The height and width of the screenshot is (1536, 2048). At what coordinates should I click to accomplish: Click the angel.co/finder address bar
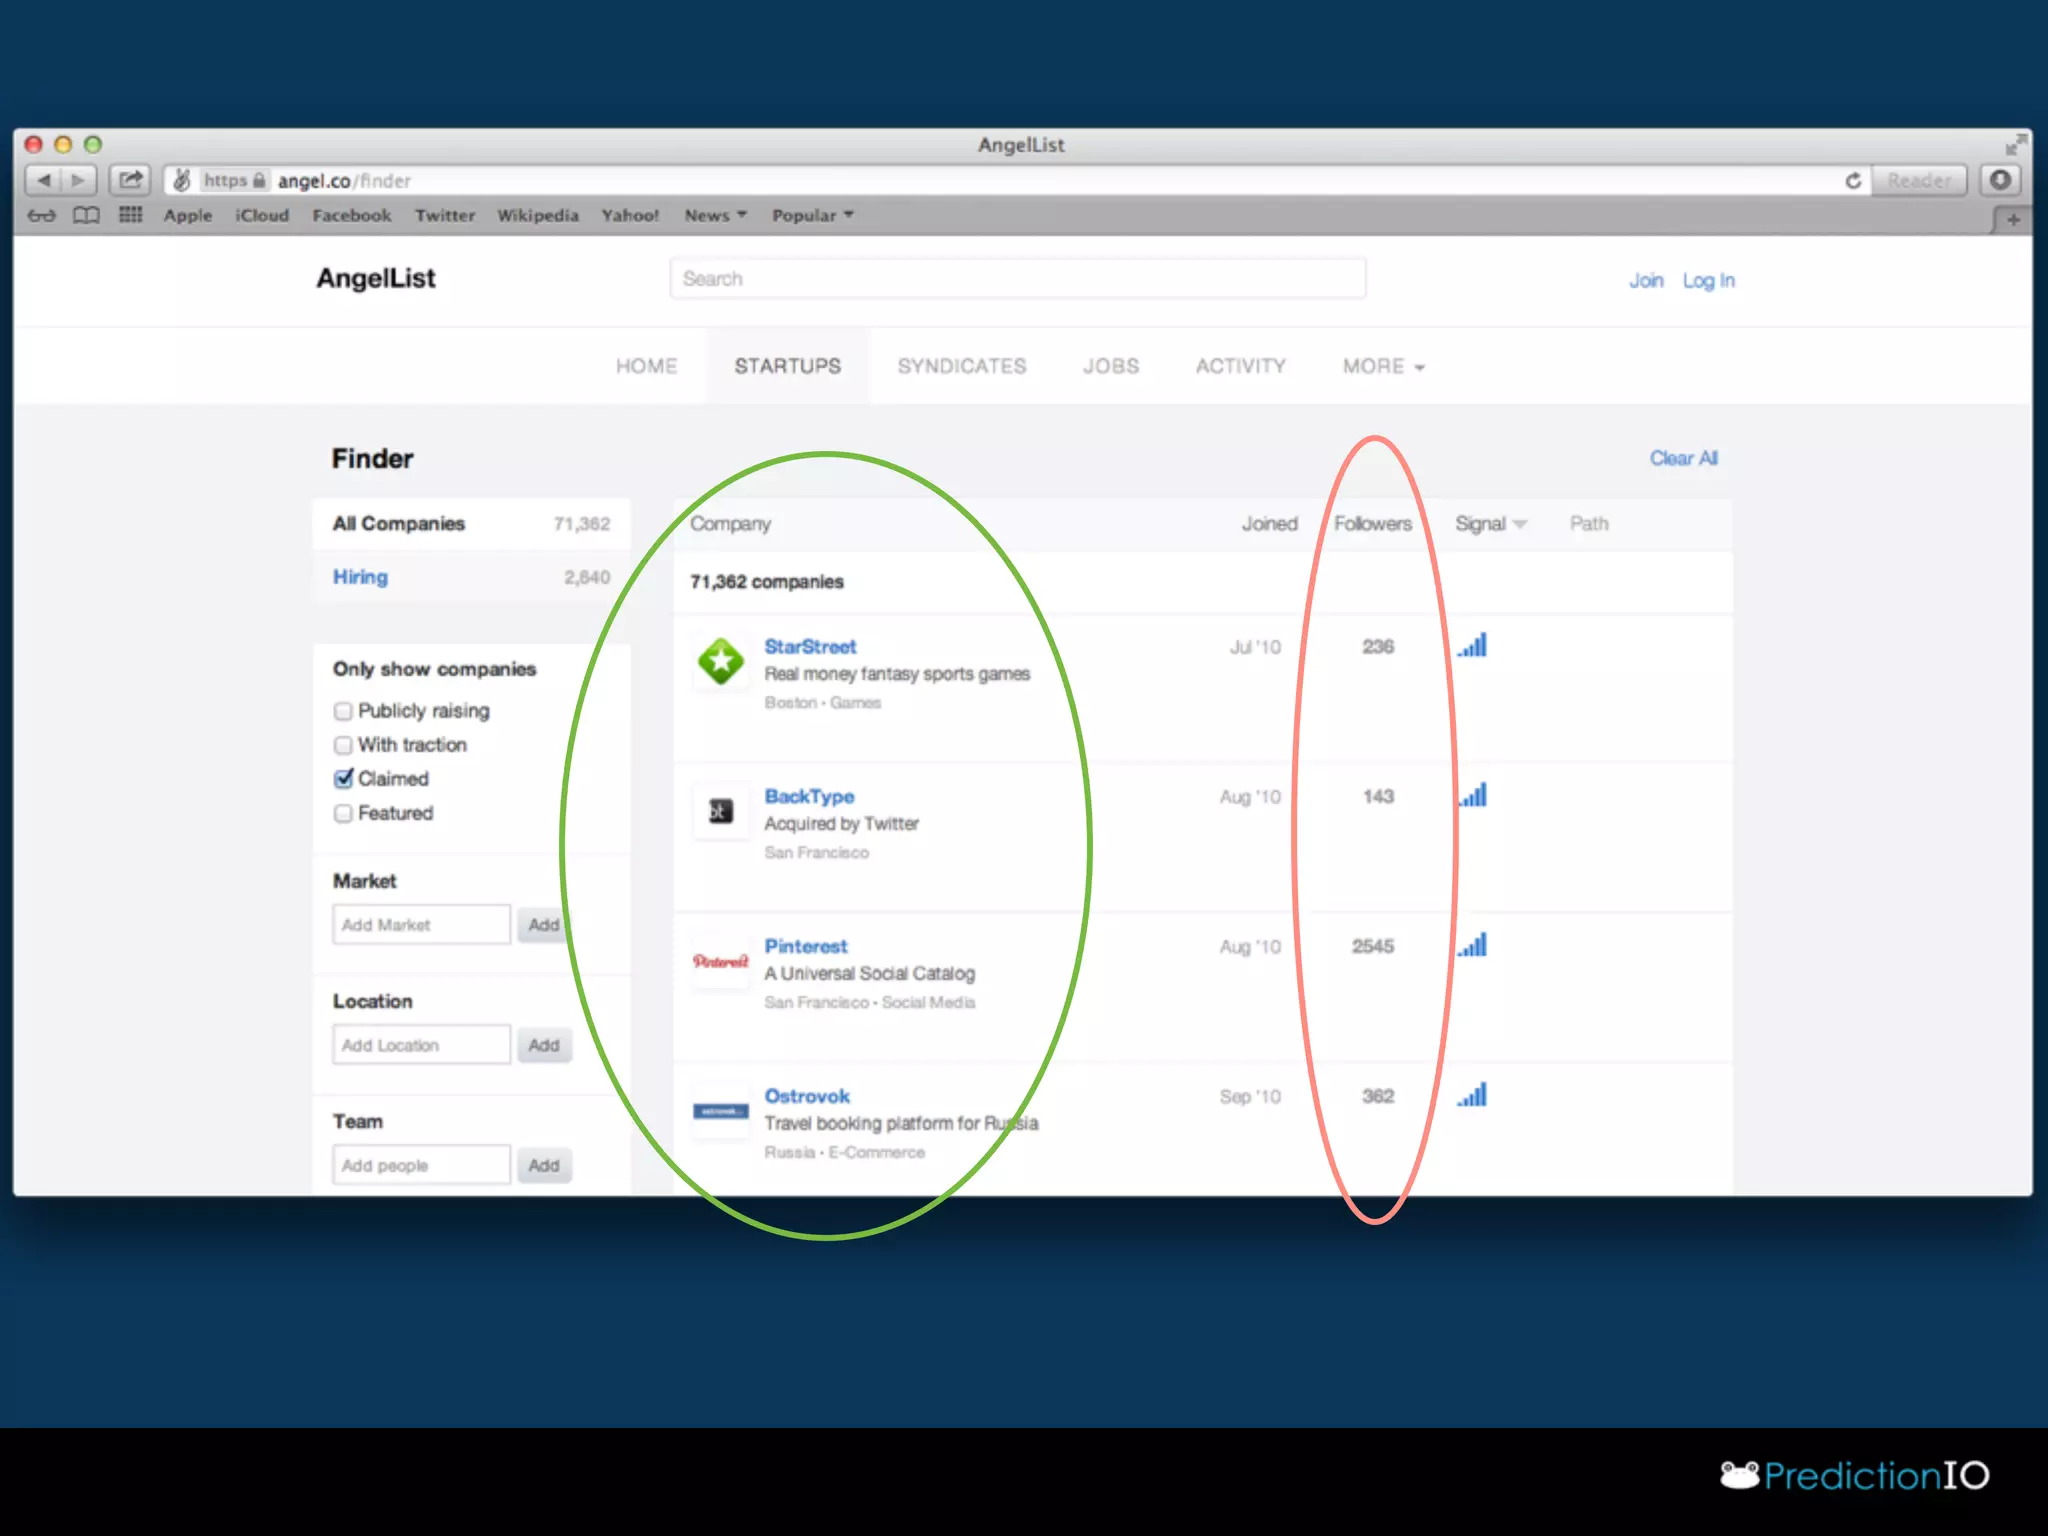point(1015,180)
